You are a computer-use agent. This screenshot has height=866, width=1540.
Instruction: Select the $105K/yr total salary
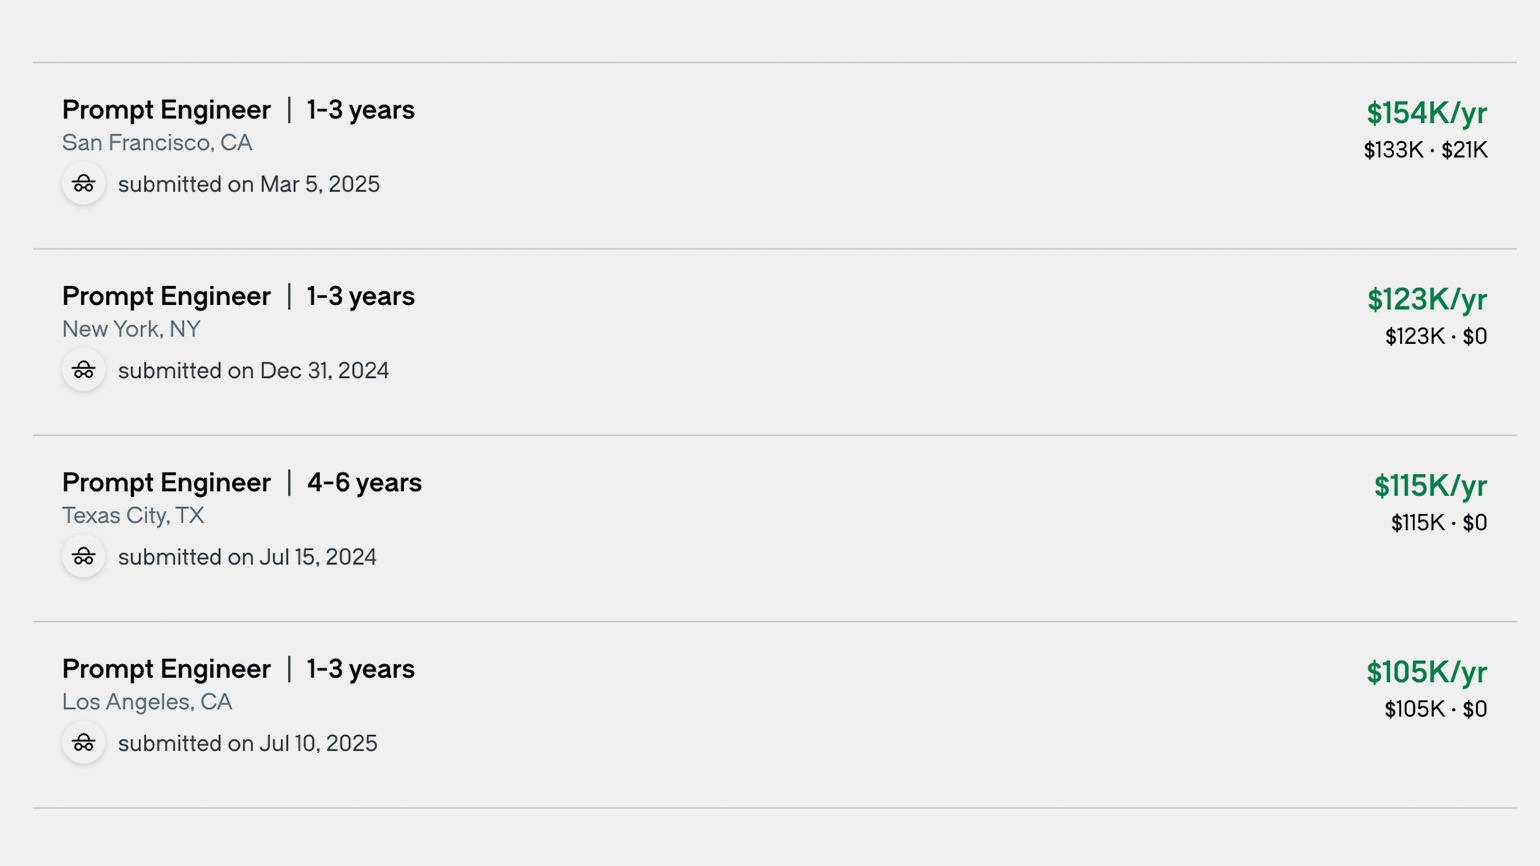pyautogui.click(x=1426, y=672)
